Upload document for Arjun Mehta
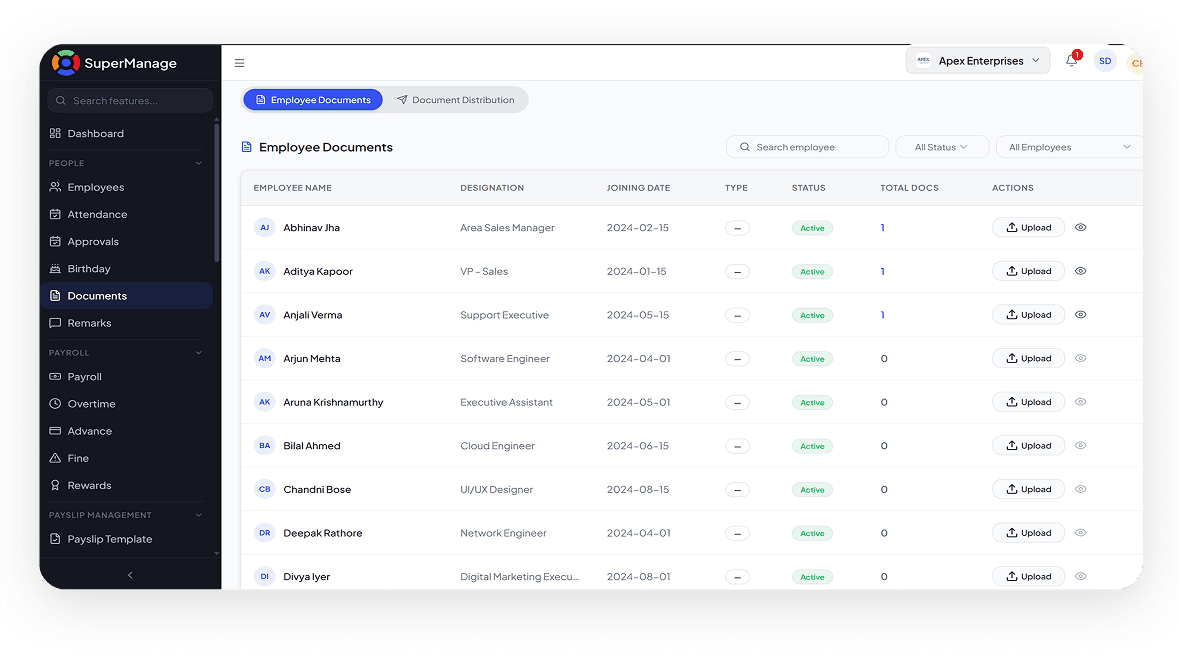 coord(1028,359)
